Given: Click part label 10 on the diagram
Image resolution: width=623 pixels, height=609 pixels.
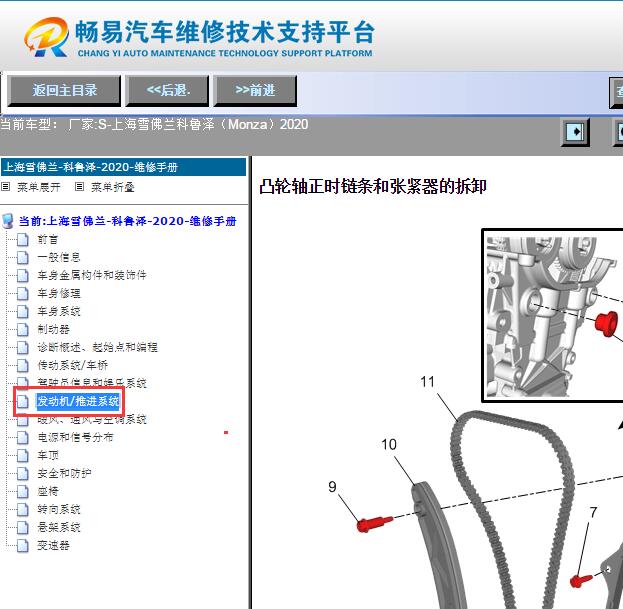Looking at the screenshot, I should (x=389, y=445).
